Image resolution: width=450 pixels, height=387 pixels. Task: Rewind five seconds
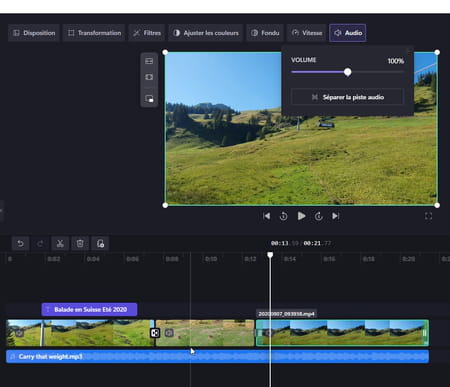click(283, 216)
